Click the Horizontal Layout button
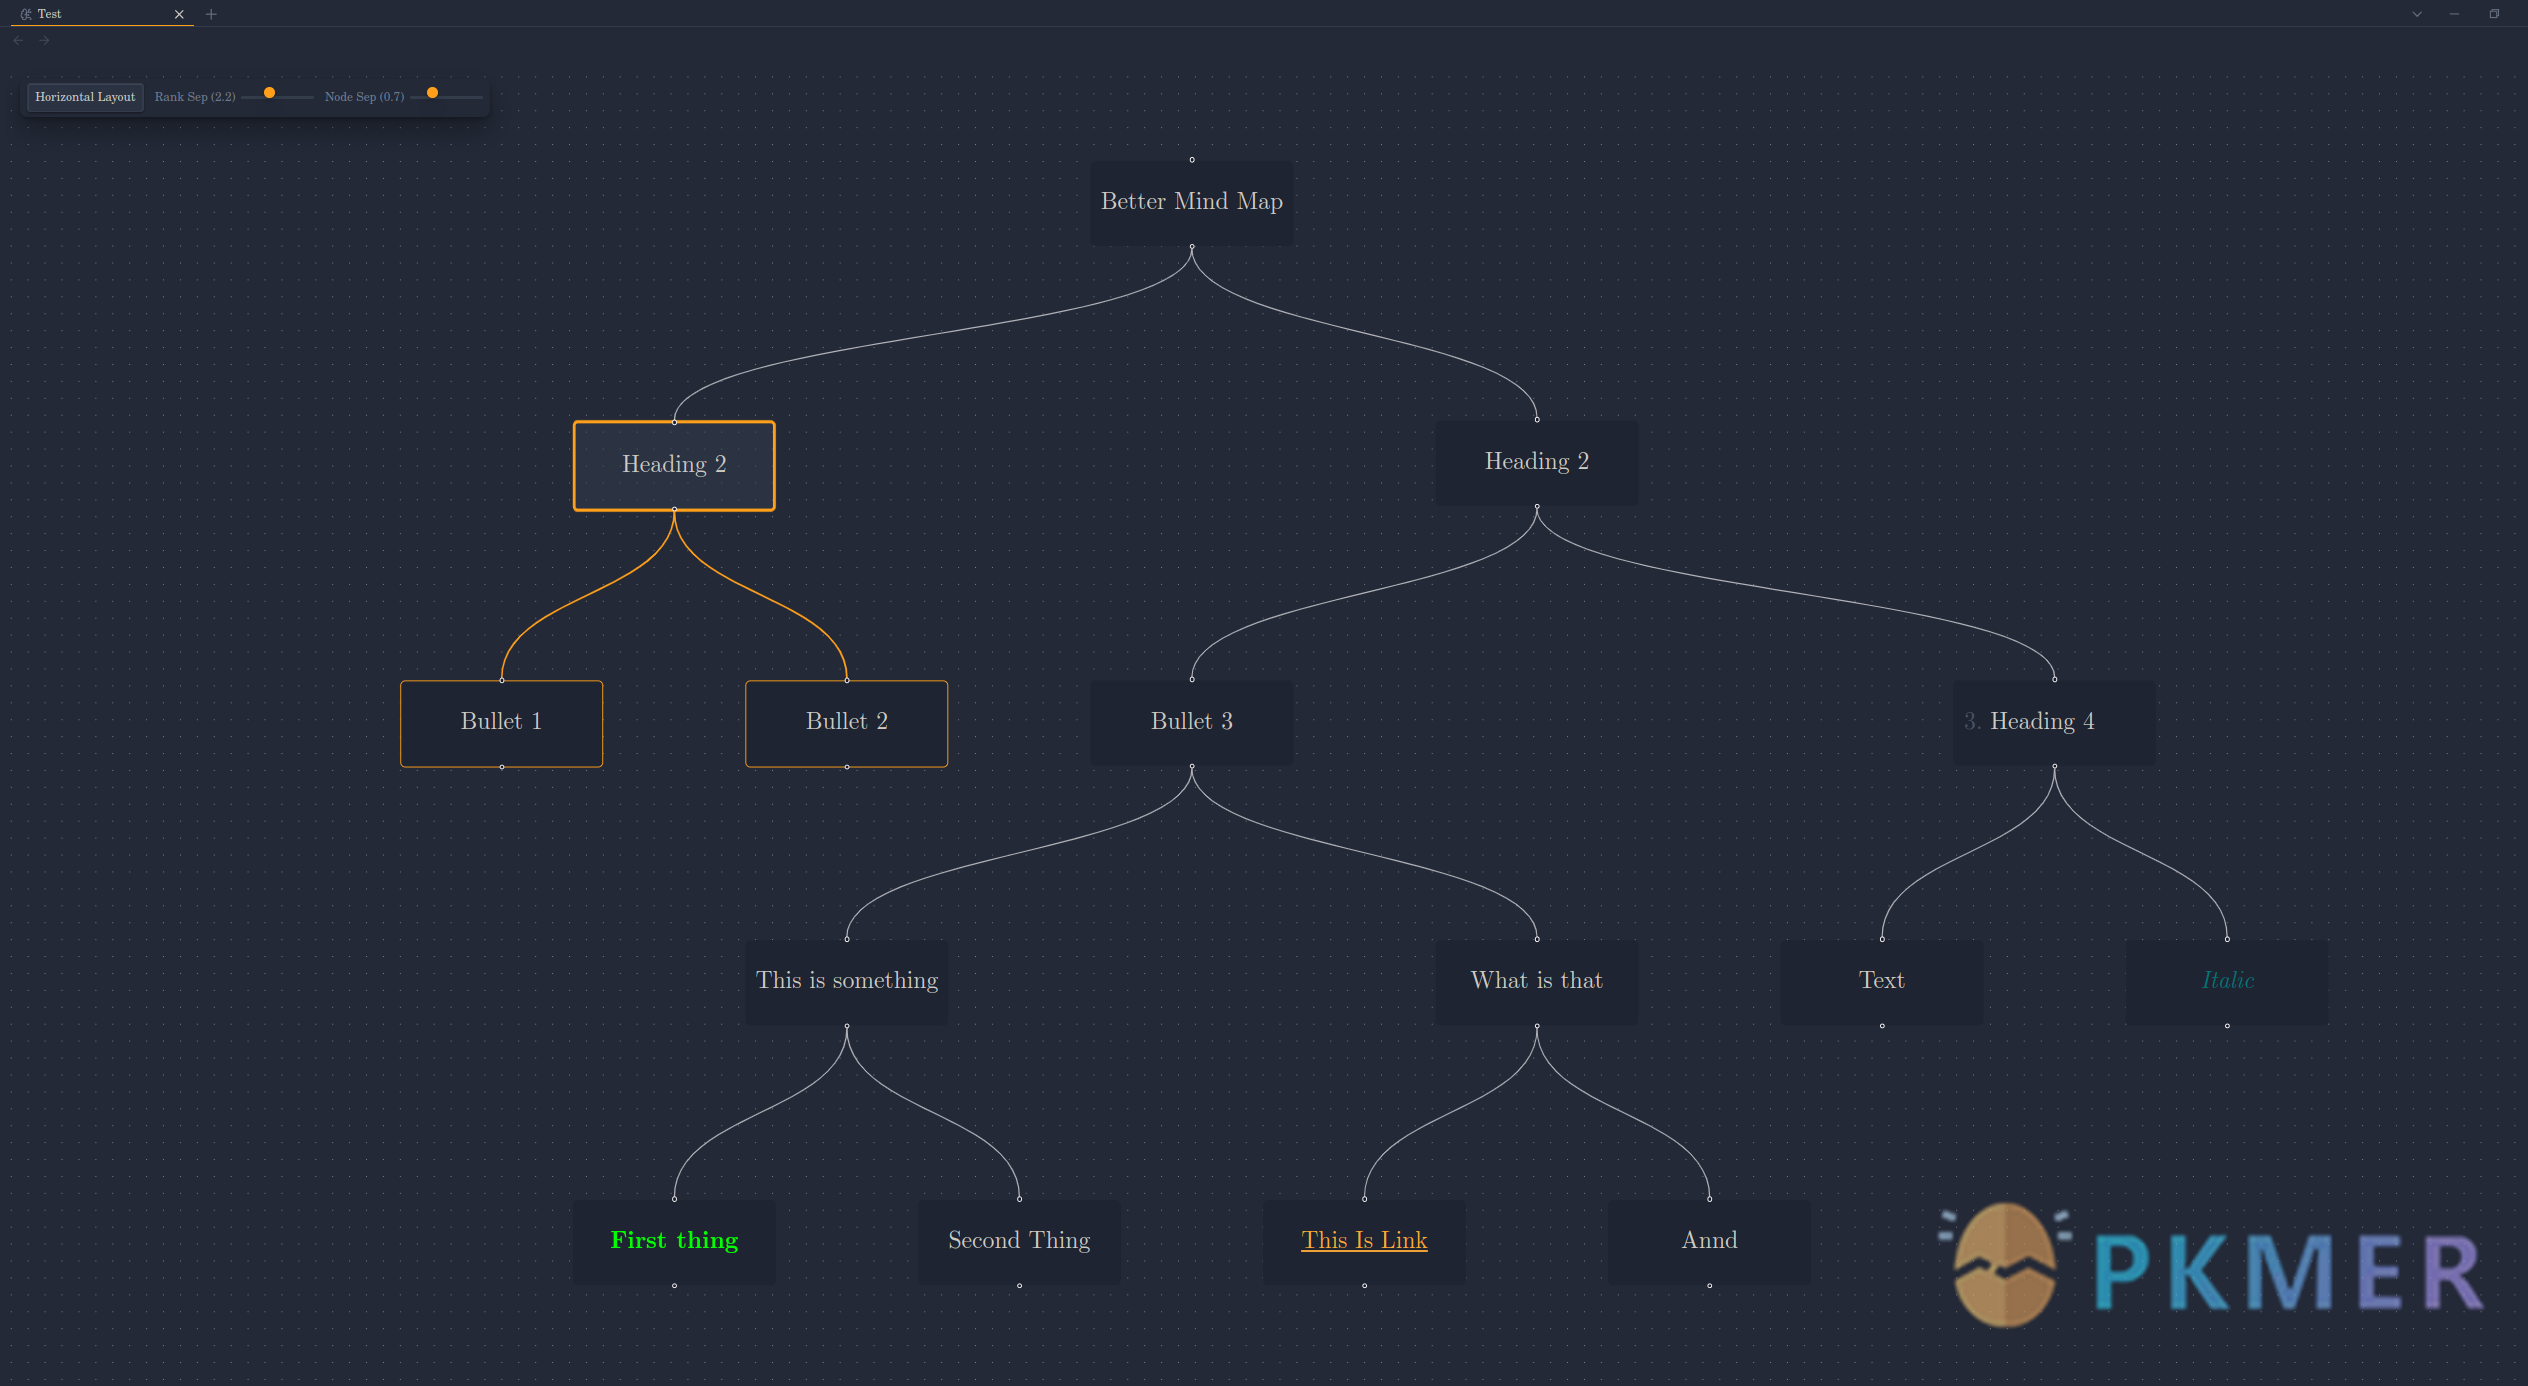The image size is (2528, 1386). 85,97
